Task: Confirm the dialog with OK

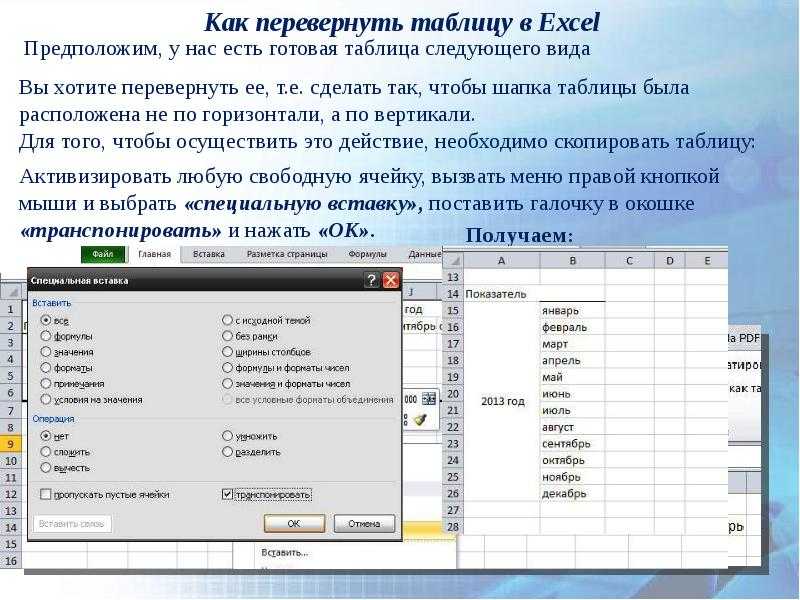Action: pyautogui.click(x=294, y=523)
